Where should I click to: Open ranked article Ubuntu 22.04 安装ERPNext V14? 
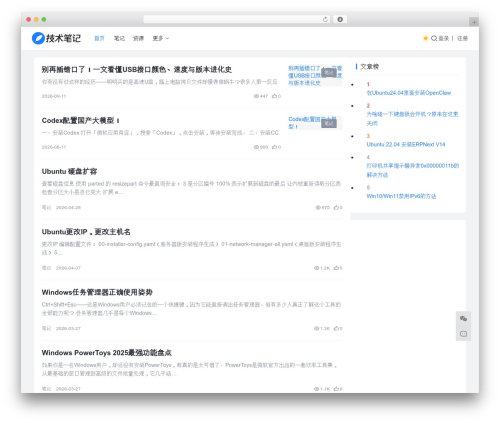406,144
